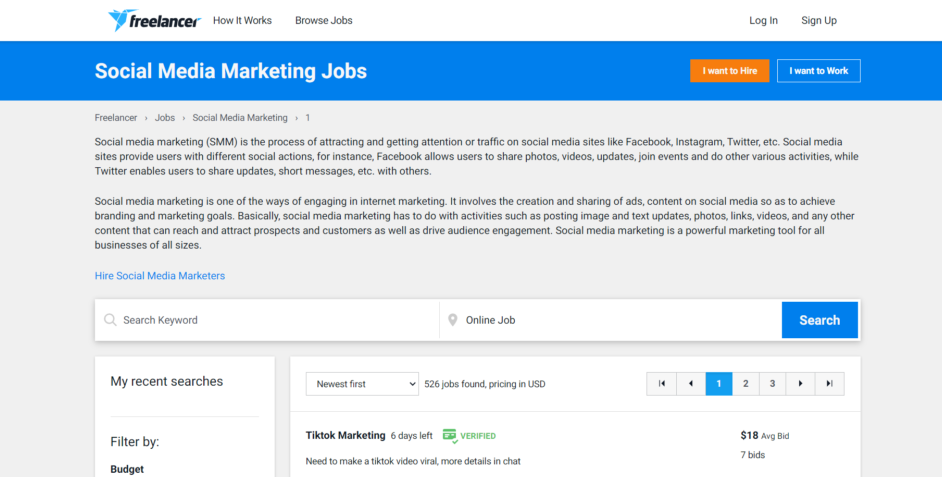Focus the Online Job location field
The image size is (942, 477).
coord(610,320)
